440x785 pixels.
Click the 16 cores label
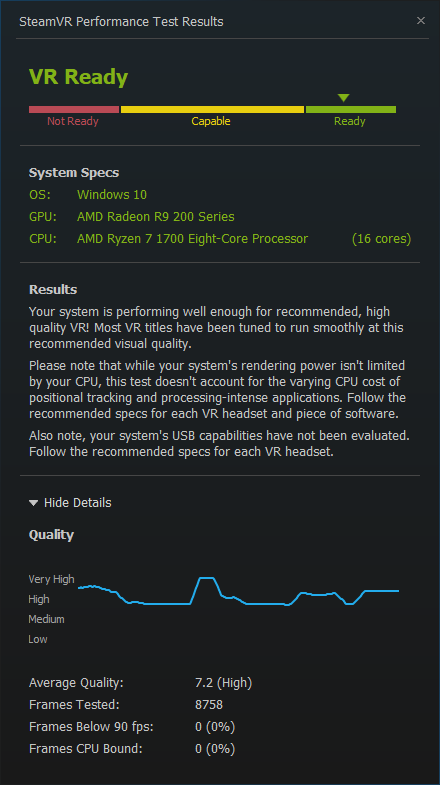tap(381, 238)
